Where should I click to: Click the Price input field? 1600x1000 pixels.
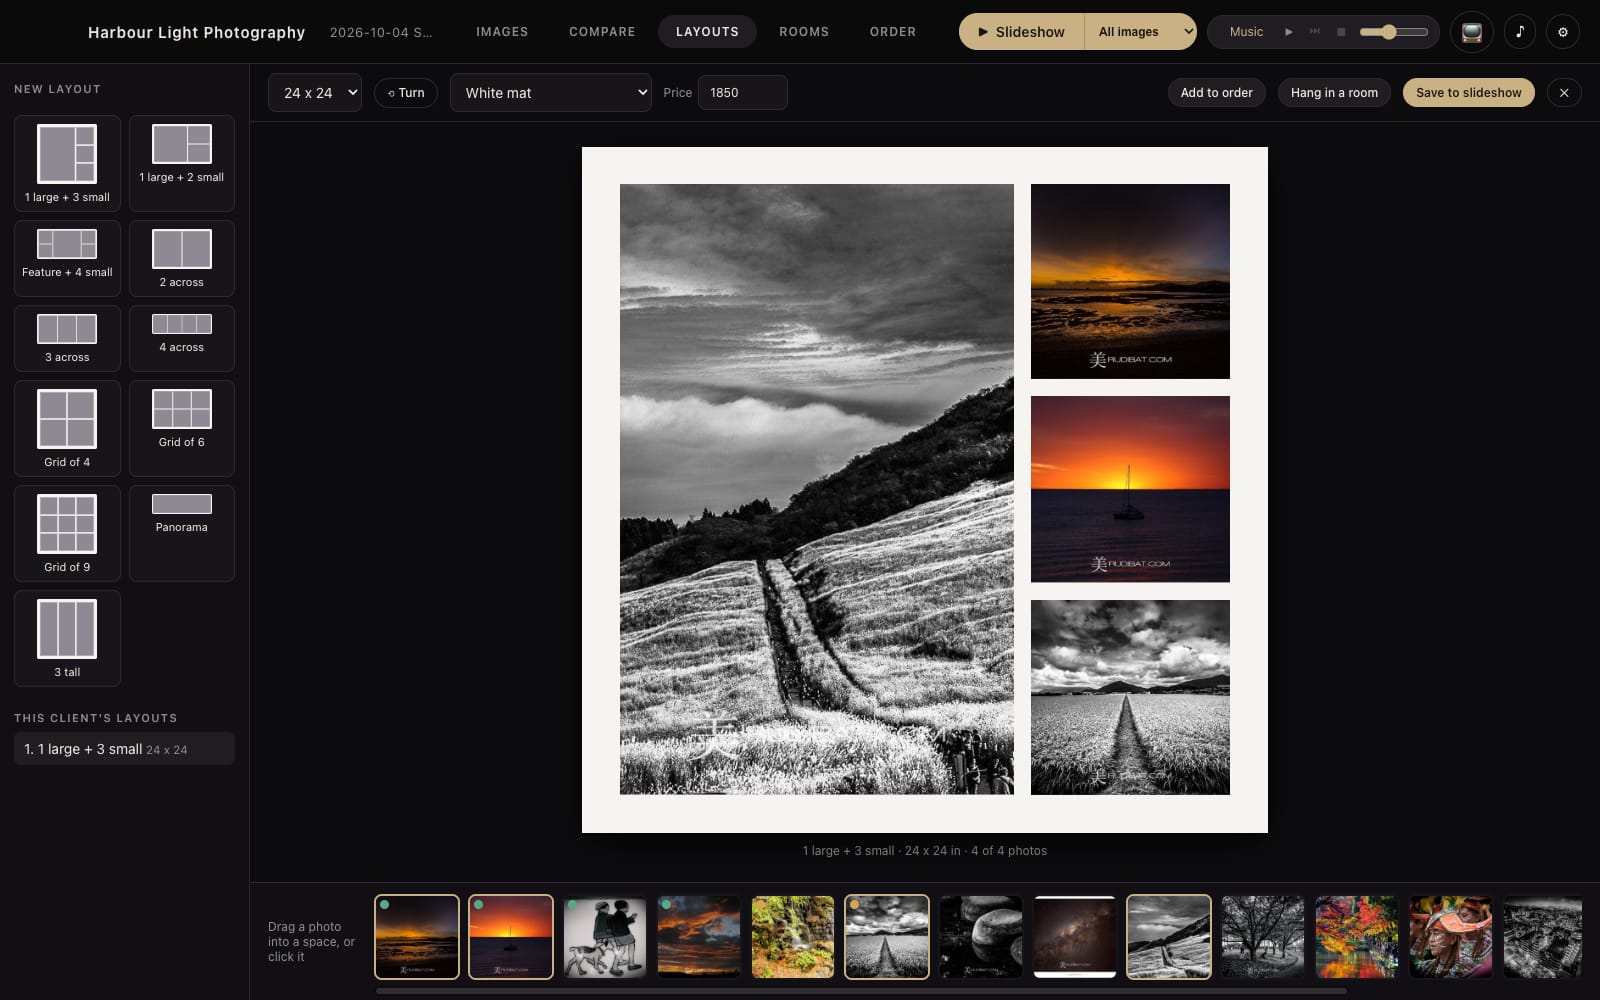pos(742,93)
